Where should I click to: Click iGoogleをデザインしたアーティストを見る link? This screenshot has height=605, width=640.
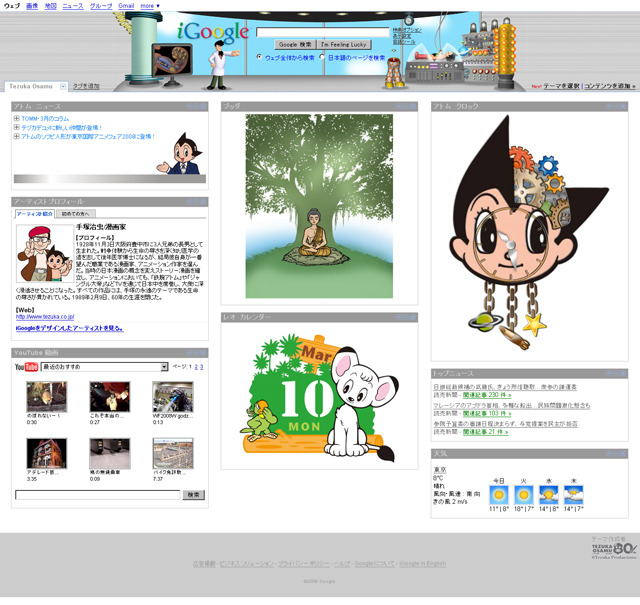click(69, 328)
